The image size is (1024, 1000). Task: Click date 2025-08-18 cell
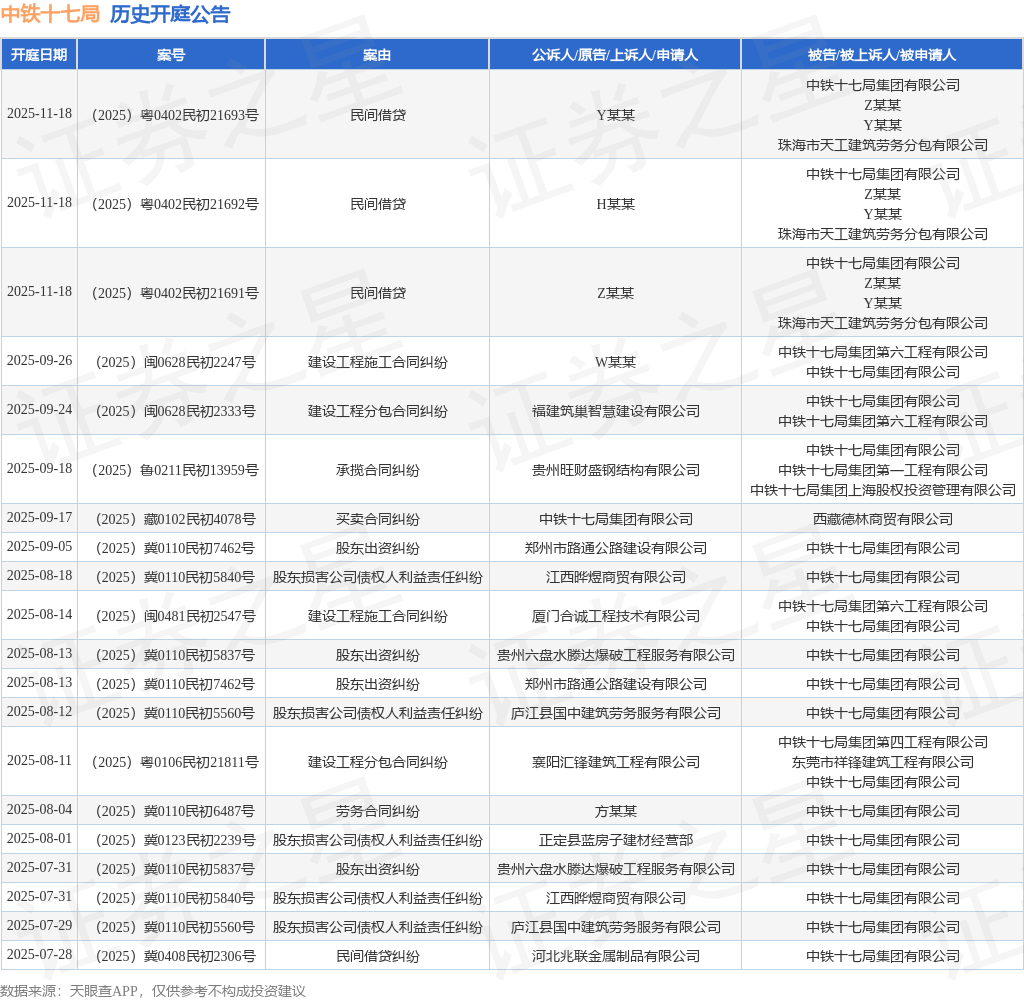[39, 575]
